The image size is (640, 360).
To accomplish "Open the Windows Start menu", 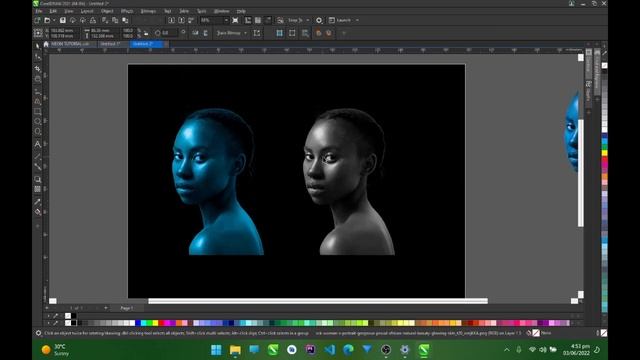I will 216,350.
